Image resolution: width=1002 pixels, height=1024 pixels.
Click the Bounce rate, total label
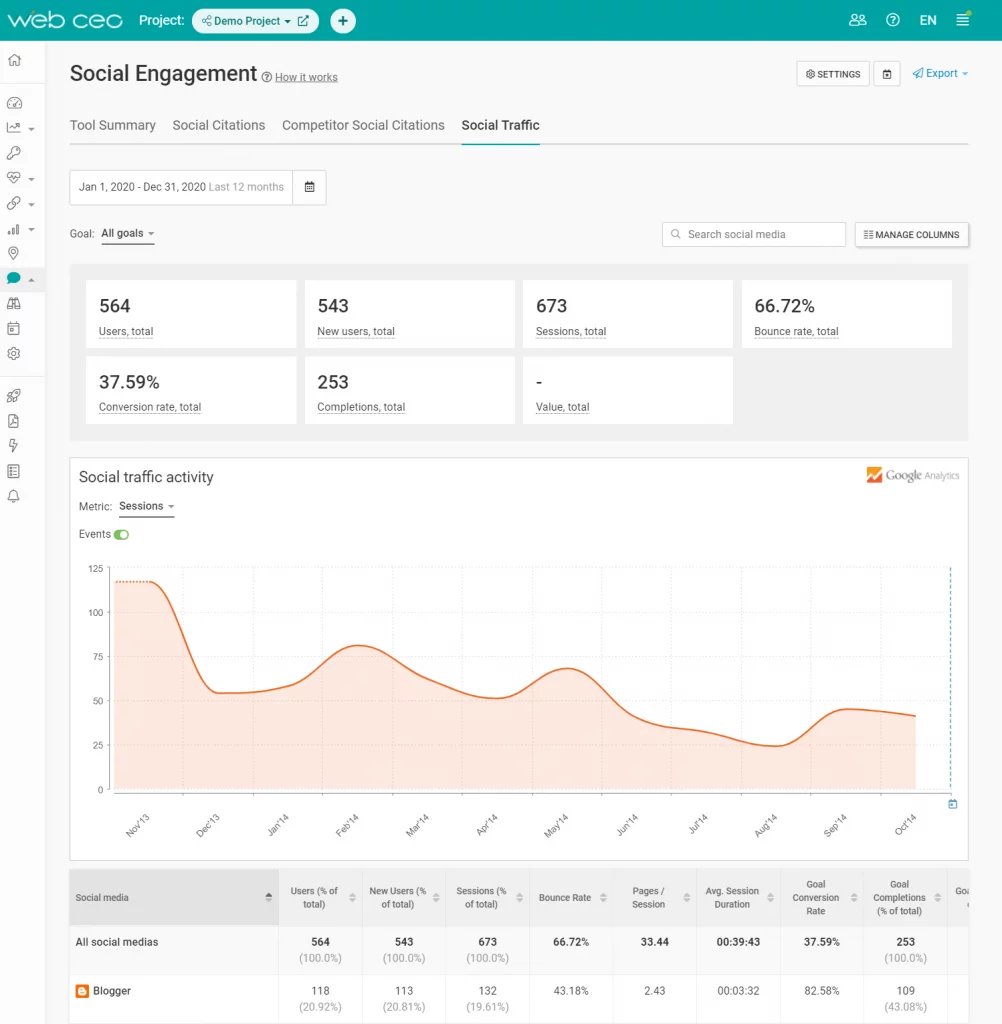[796, 332]
